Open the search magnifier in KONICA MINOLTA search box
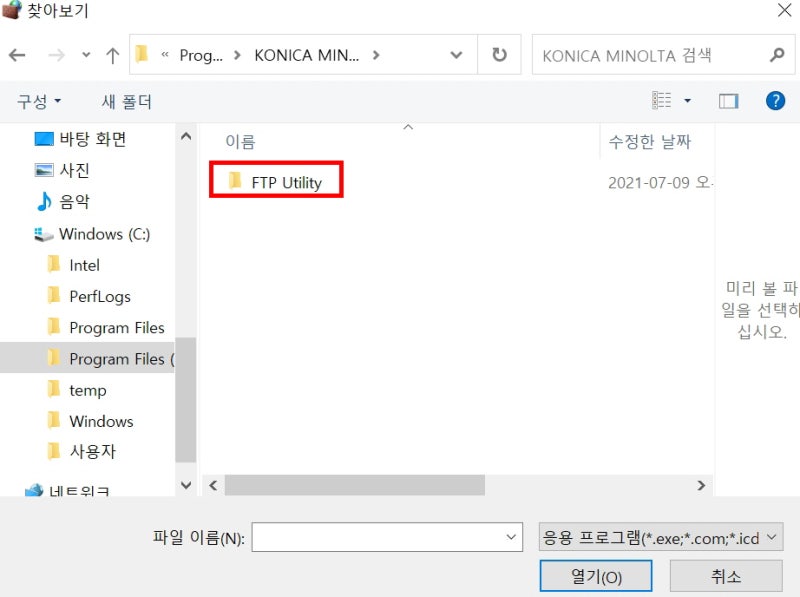800x597 pixels. coord(778,55)
